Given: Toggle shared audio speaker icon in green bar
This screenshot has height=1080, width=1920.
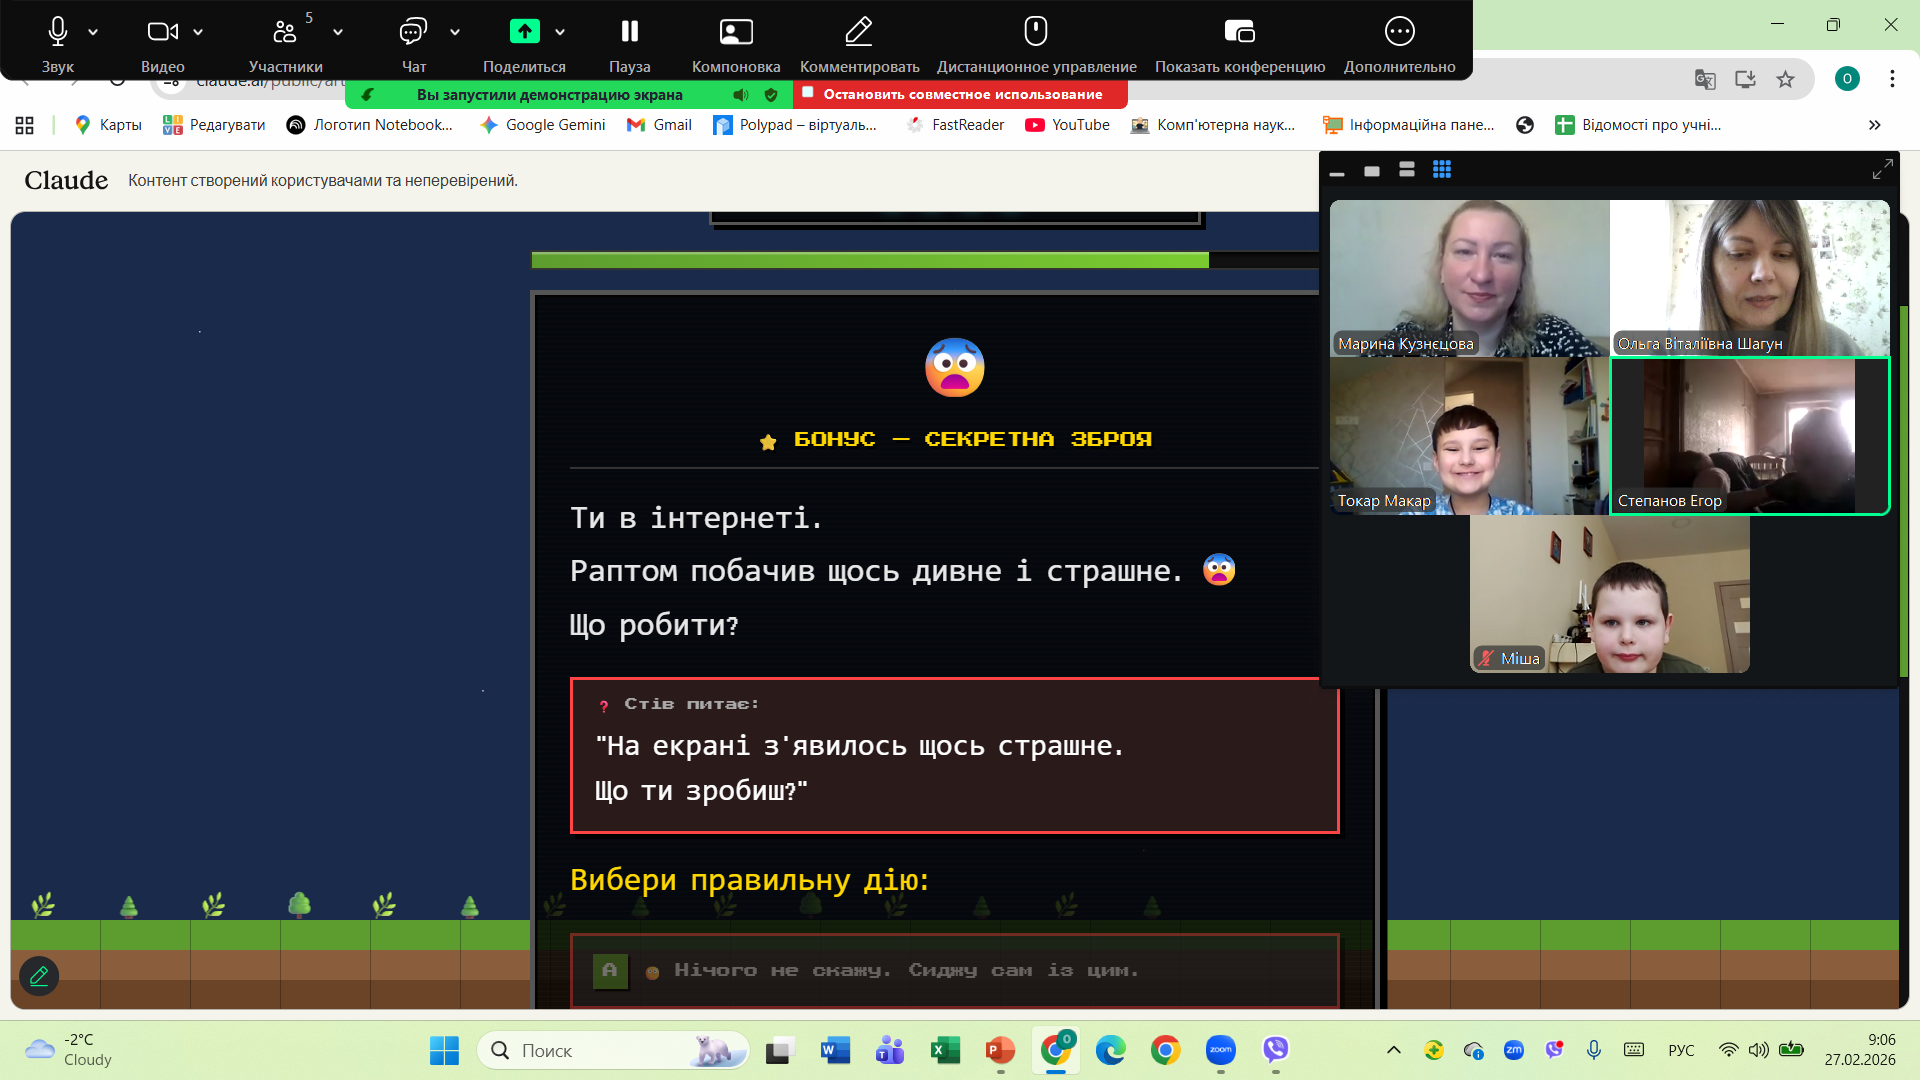Looking at the screenshot, I should point(740,95).
